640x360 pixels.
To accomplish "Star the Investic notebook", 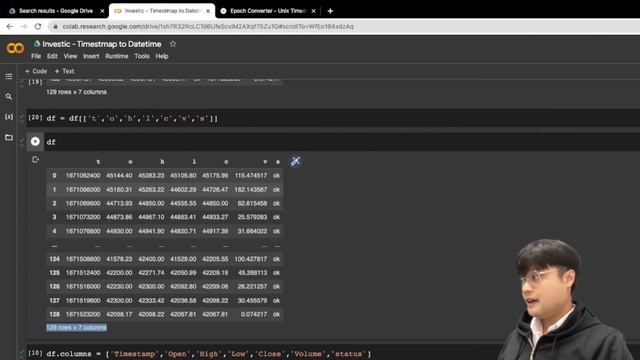I will pos(173,44).
